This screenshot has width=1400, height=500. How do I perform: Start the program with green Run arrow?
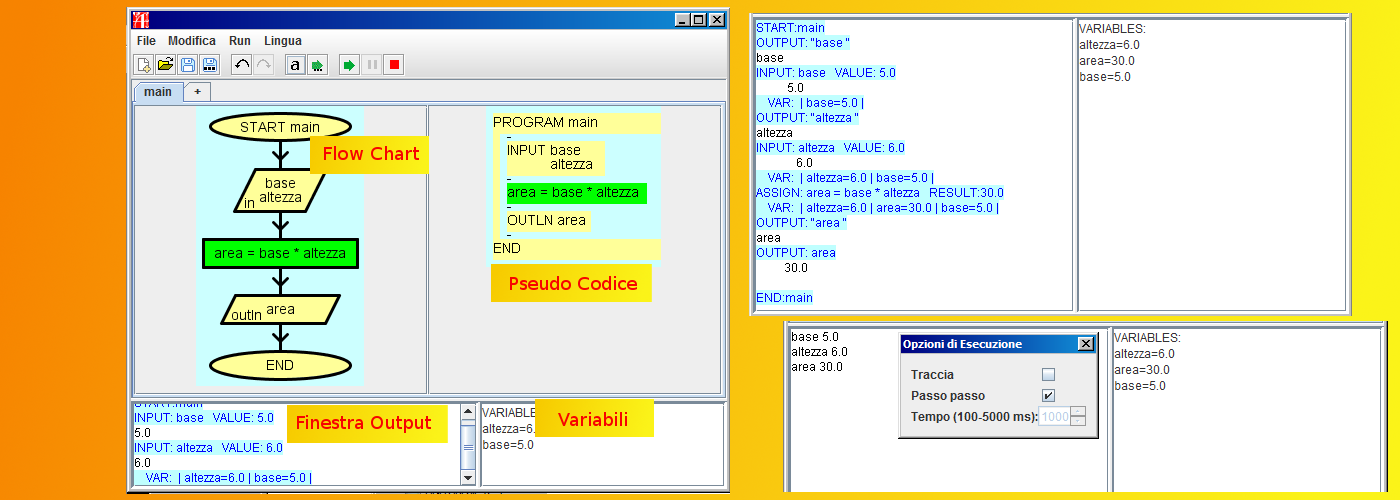click(349, 65)
